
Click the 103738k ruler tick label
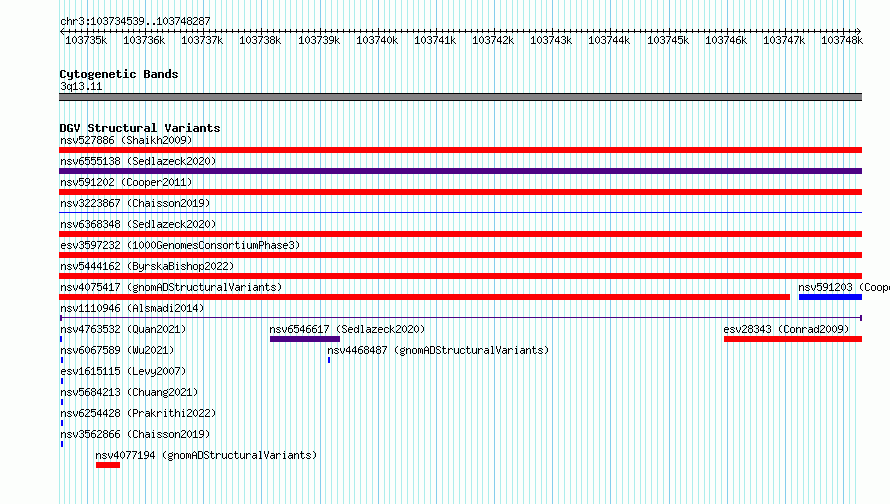tap(260, 40)
